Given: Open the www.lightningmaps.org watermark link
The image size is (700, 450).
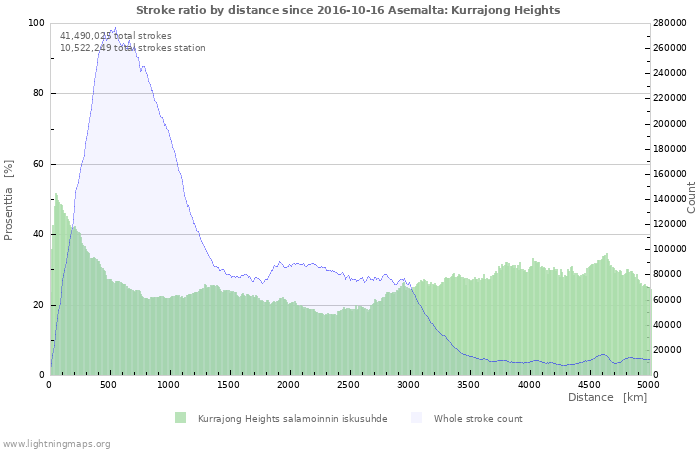Looking at the screenshot, I should pos(56,443).
